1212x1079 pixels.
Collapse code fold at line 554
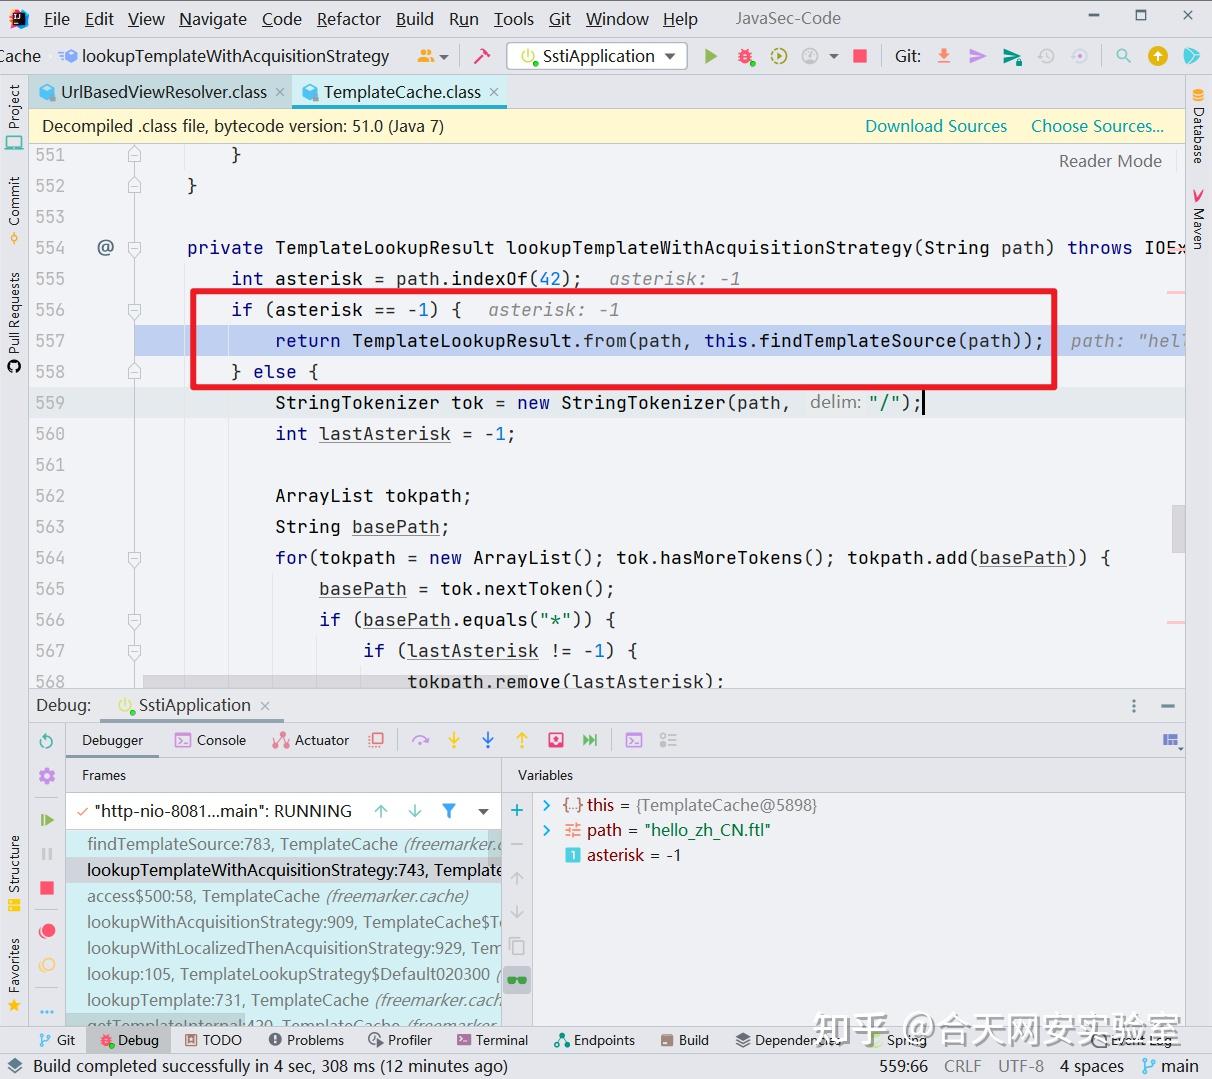pyautogui.click(x=134, y=248)
